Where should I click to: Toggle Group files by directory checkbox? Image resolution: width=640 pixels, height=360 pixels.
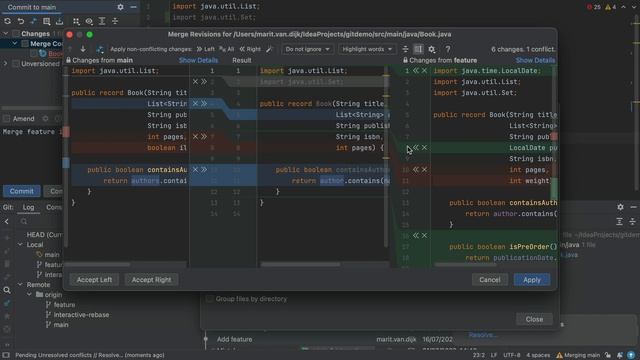209,299
